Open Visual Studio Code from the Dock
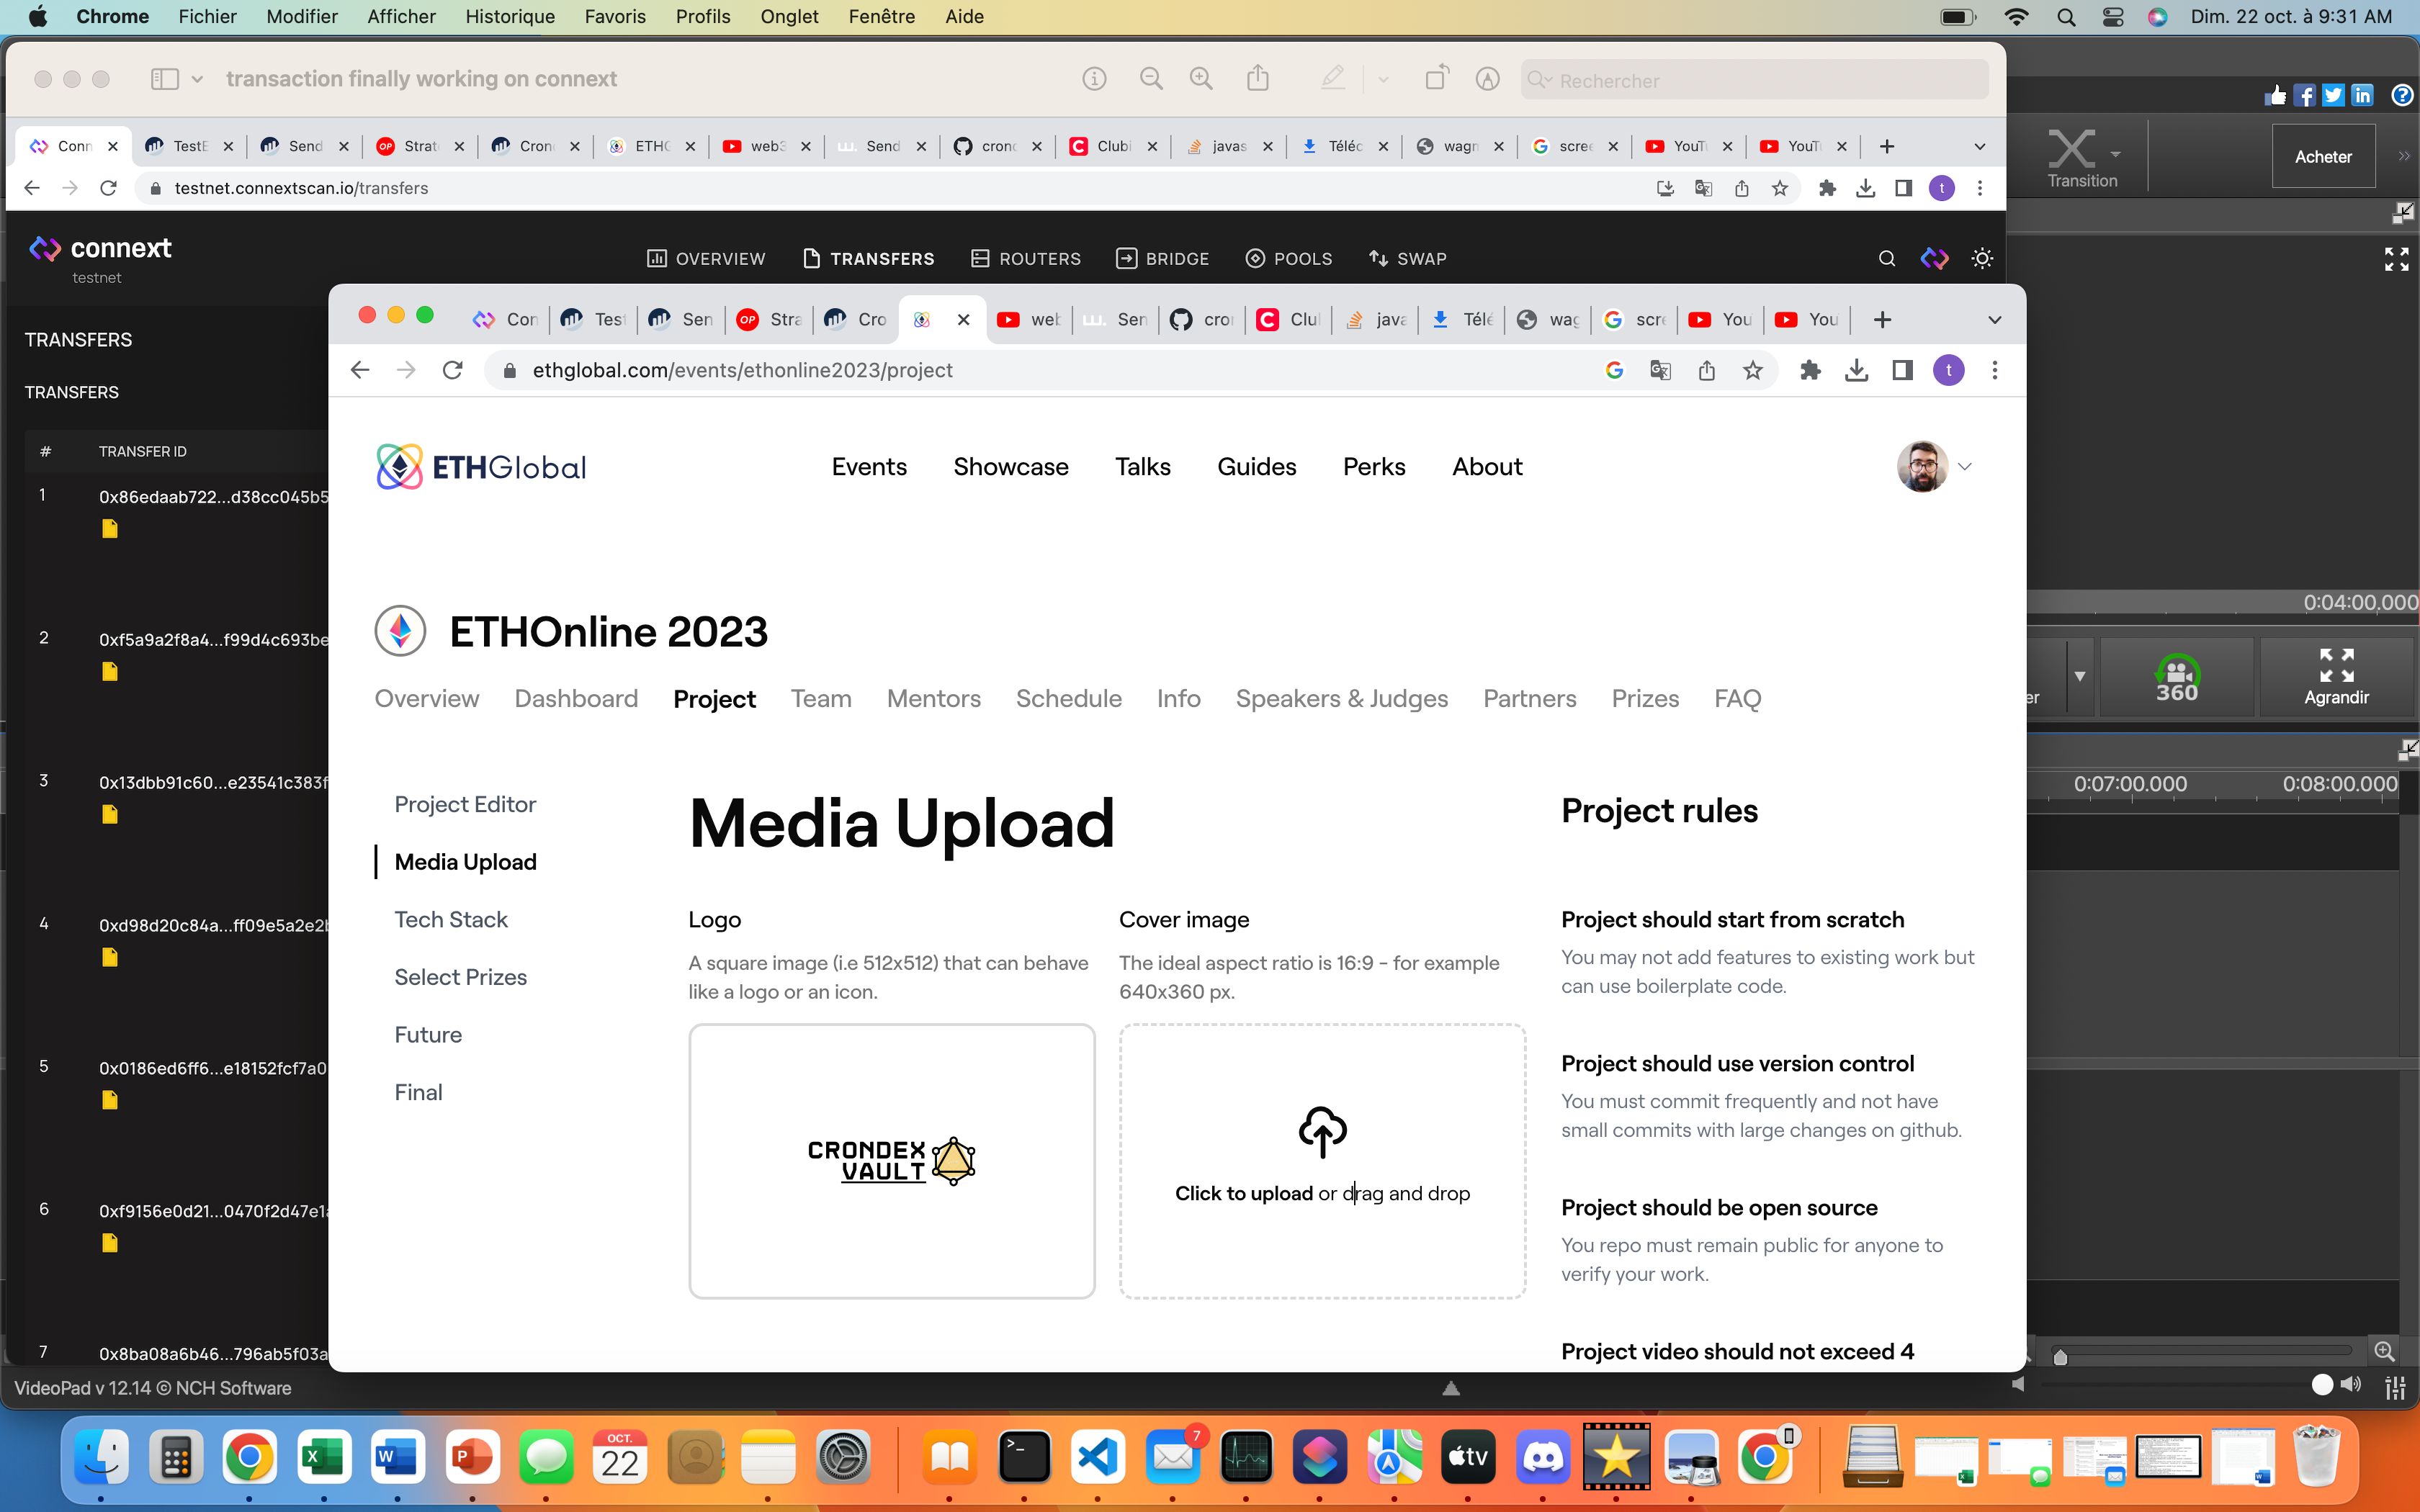The height and width of the screenshot is (1512, 2420). (1098, 1458)
